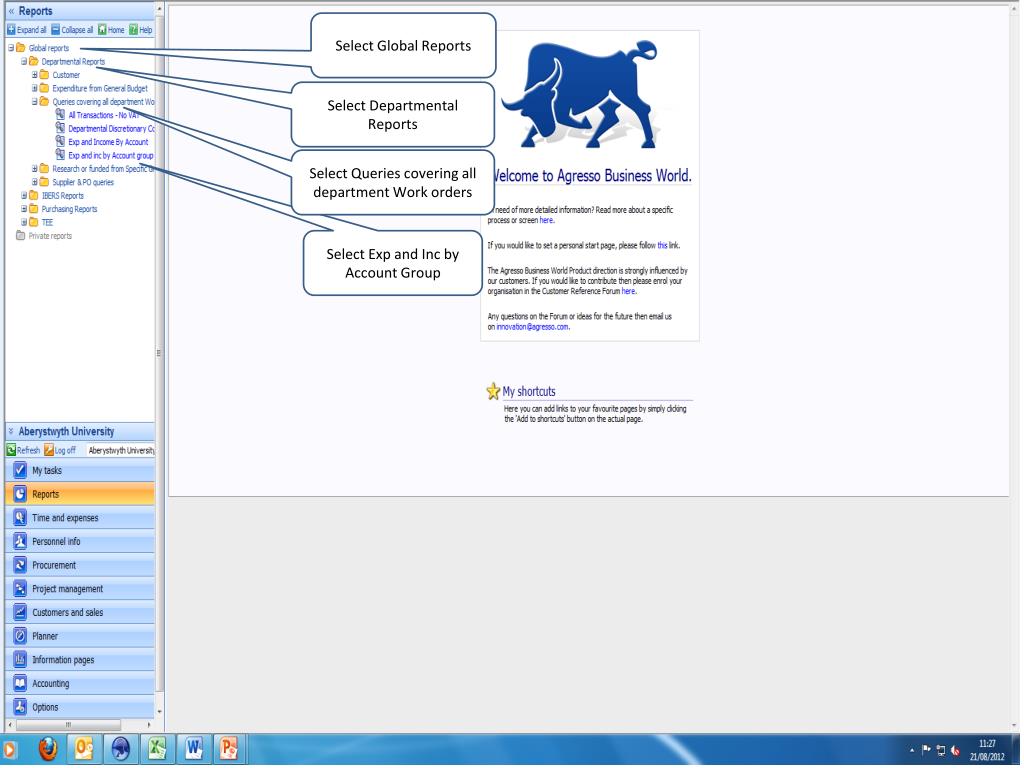Open the Customers and sales module

[x=80, y=613]
